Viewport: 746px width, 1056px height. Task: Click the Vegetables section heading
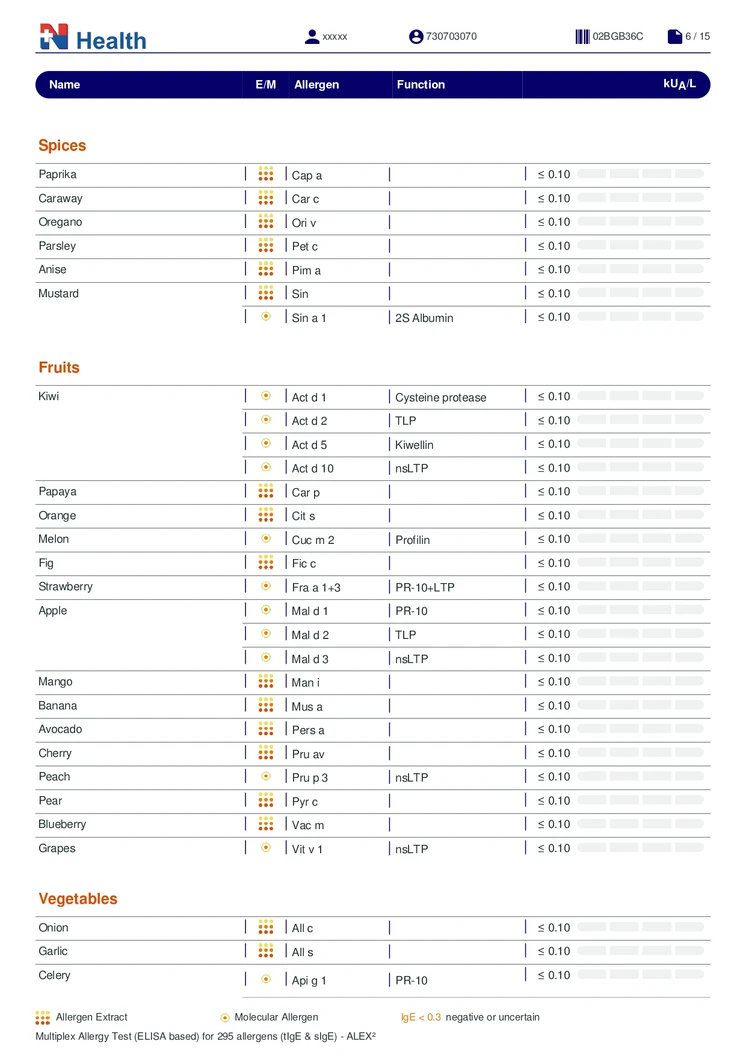[x=78, y=899]
